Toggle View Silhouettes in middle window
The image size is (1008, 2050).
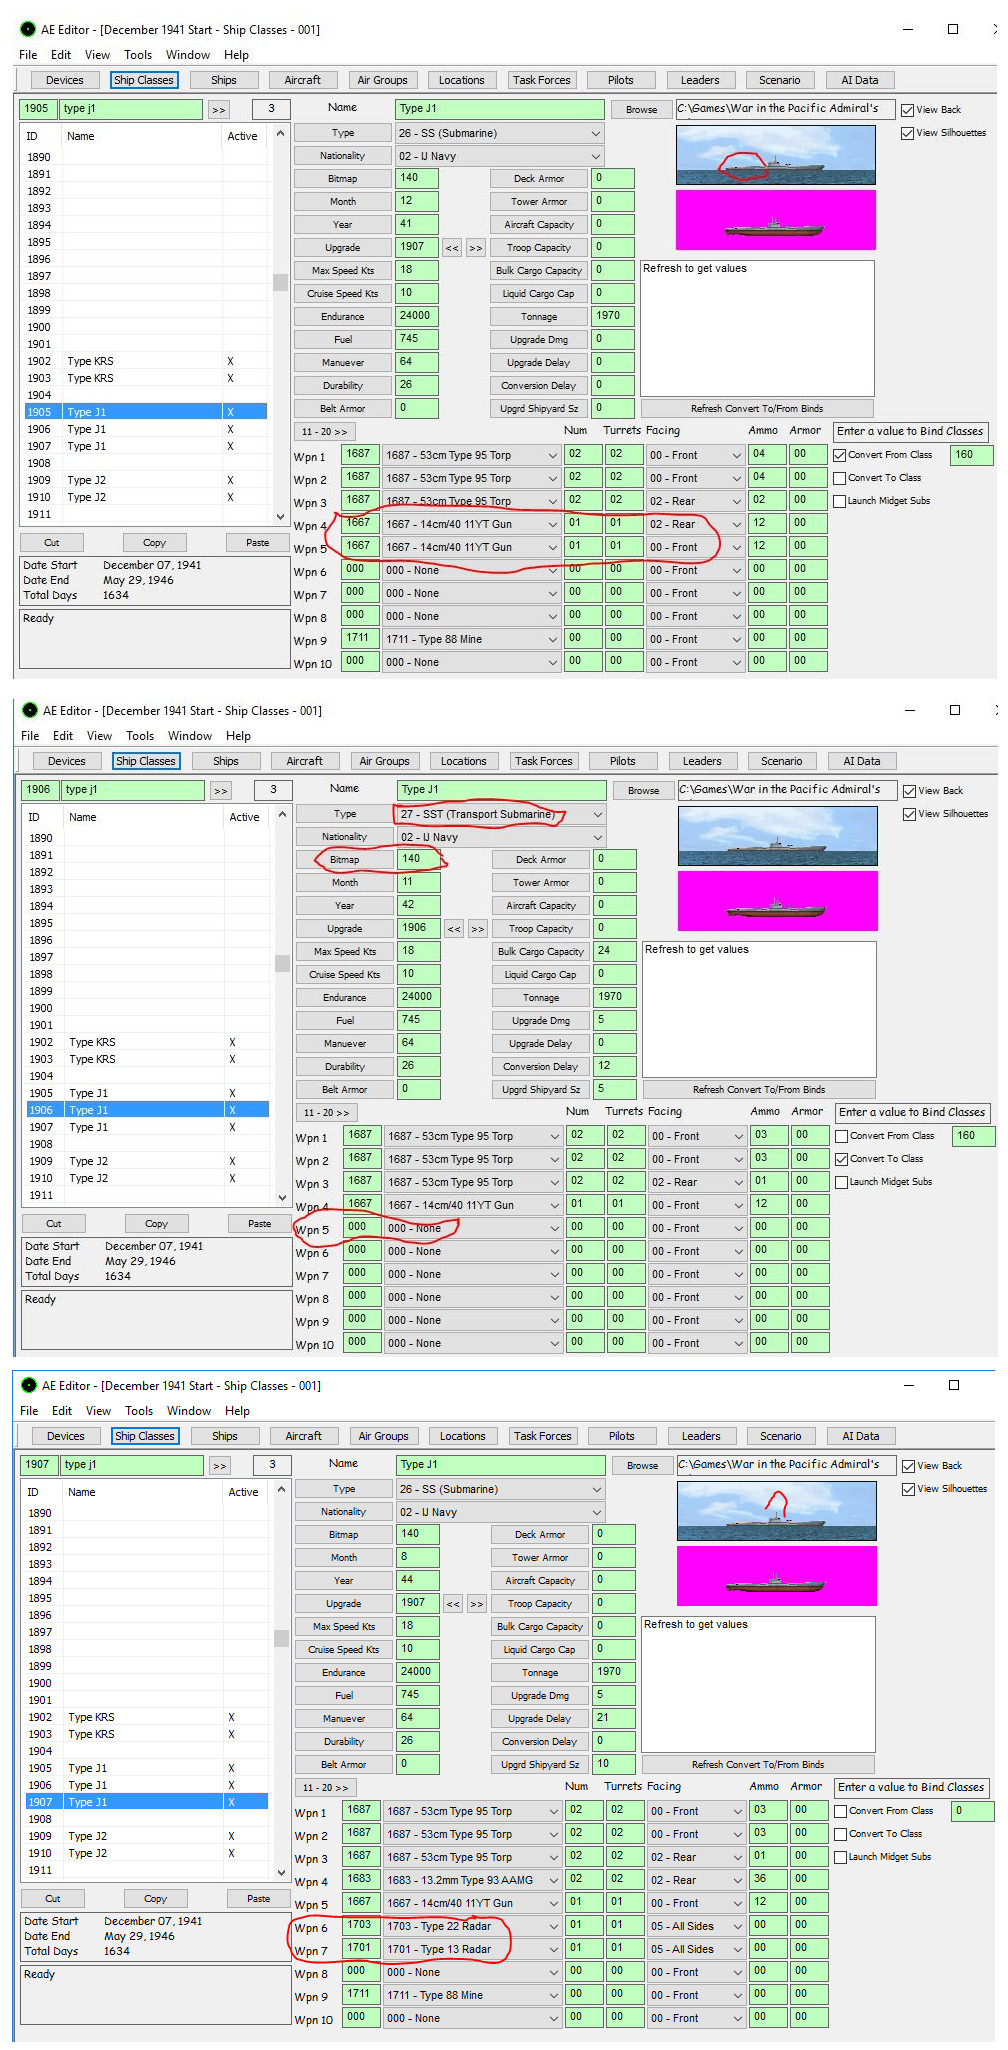909,814
